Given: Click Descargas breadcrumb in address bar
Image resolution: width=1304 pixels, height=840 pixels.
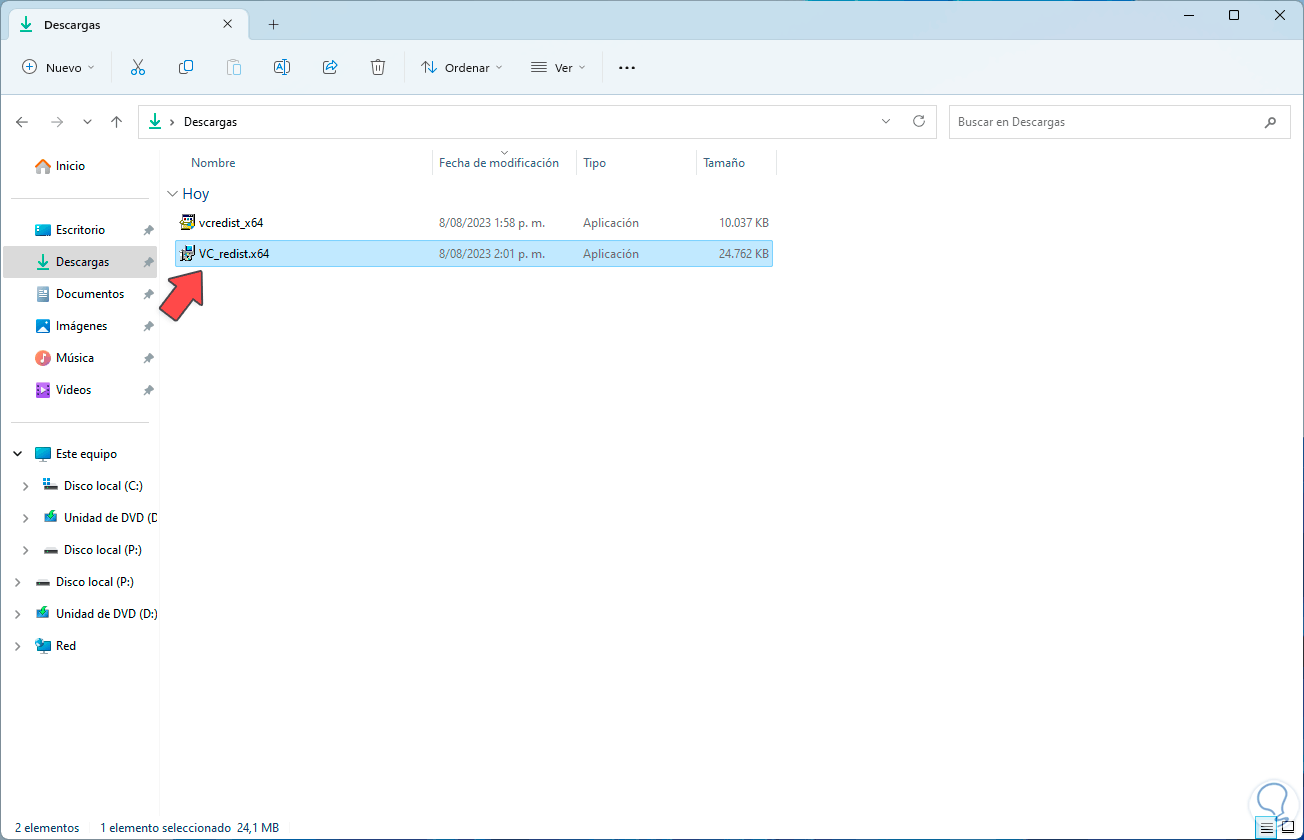Looking at the screenshot, I should [x=211, y=122].
